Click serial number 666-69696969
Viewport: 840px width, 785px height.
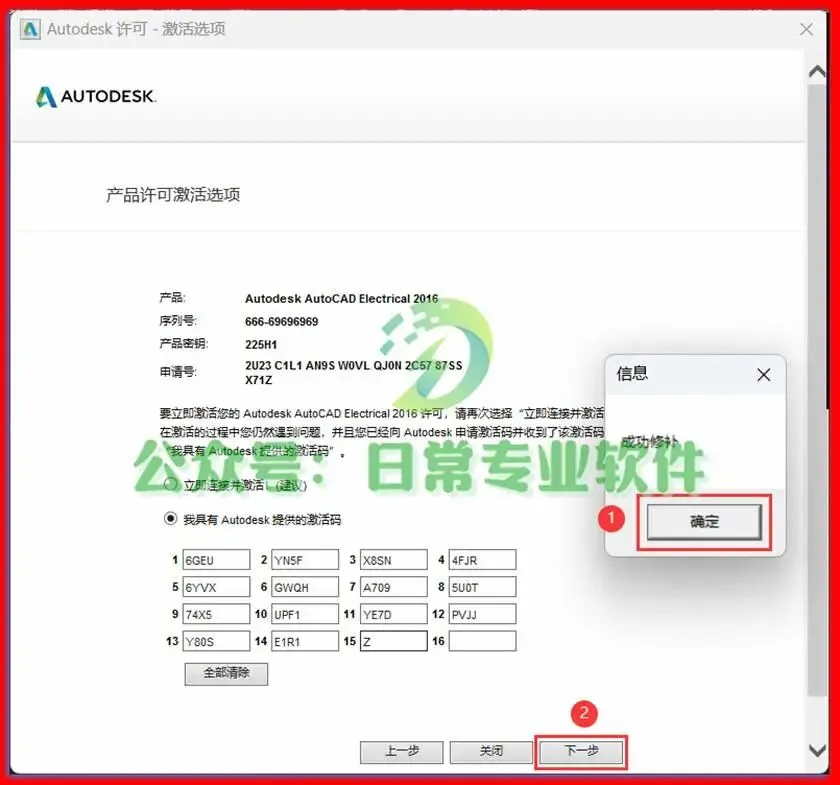[x=281, y=322]
